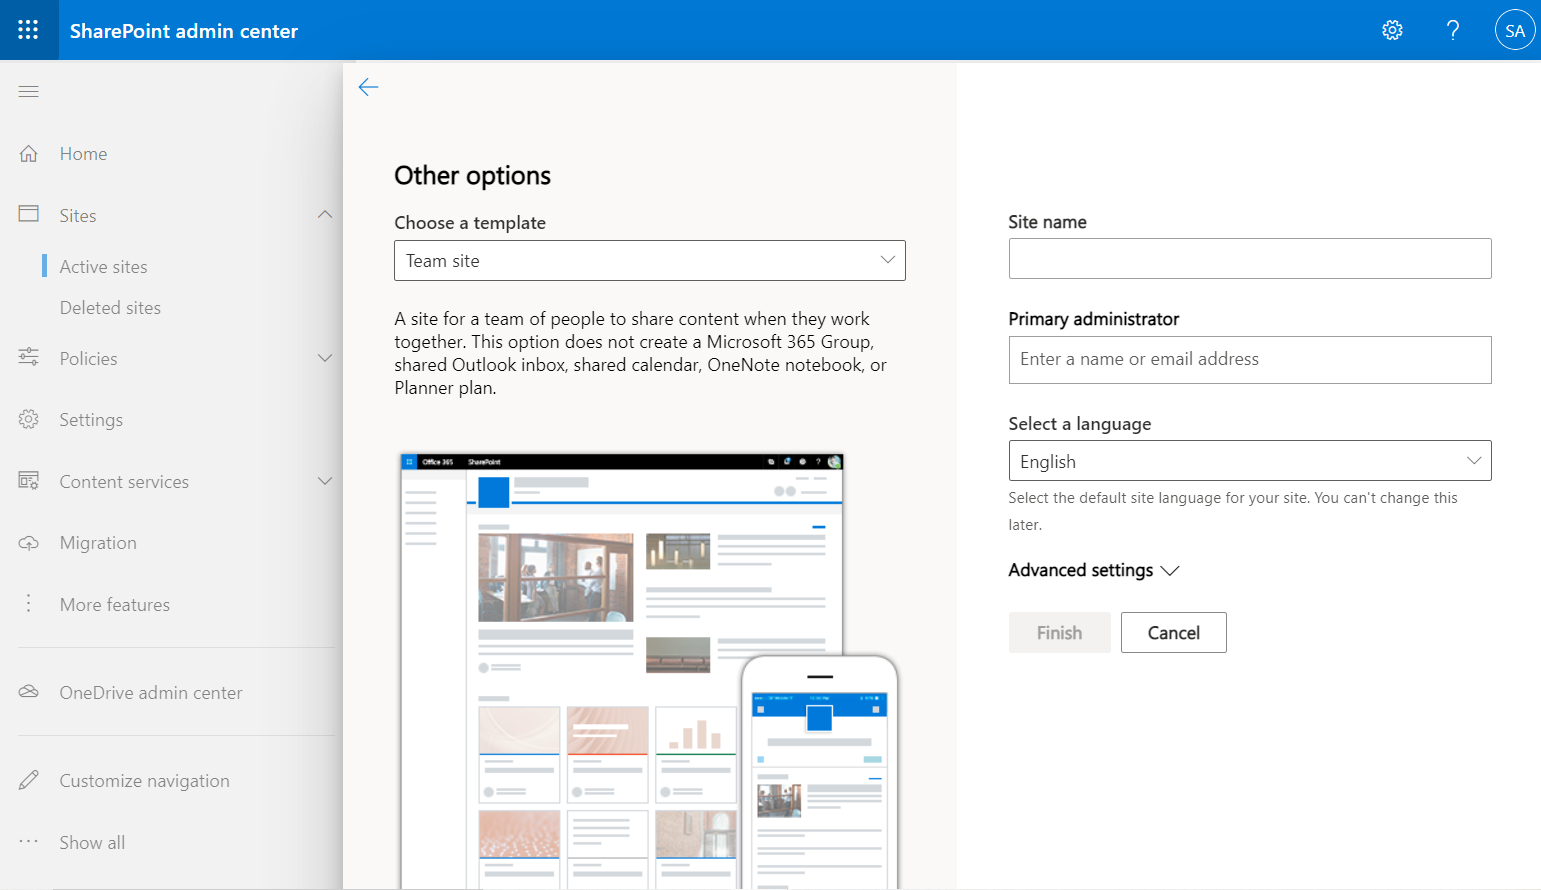Click the SharePoint admin center title

coord(184,31)
